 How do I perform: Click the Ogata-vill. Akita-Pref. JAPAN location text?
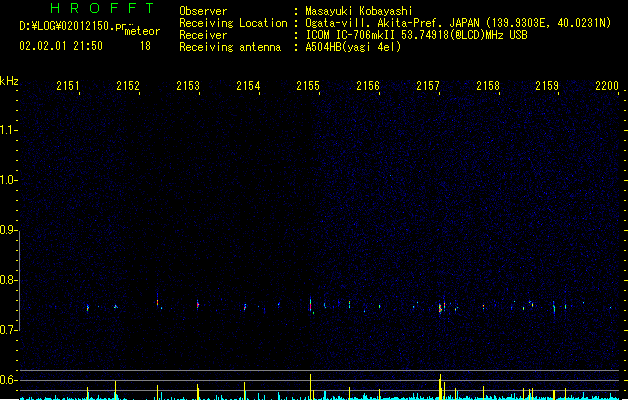click(x=458, y=23)
